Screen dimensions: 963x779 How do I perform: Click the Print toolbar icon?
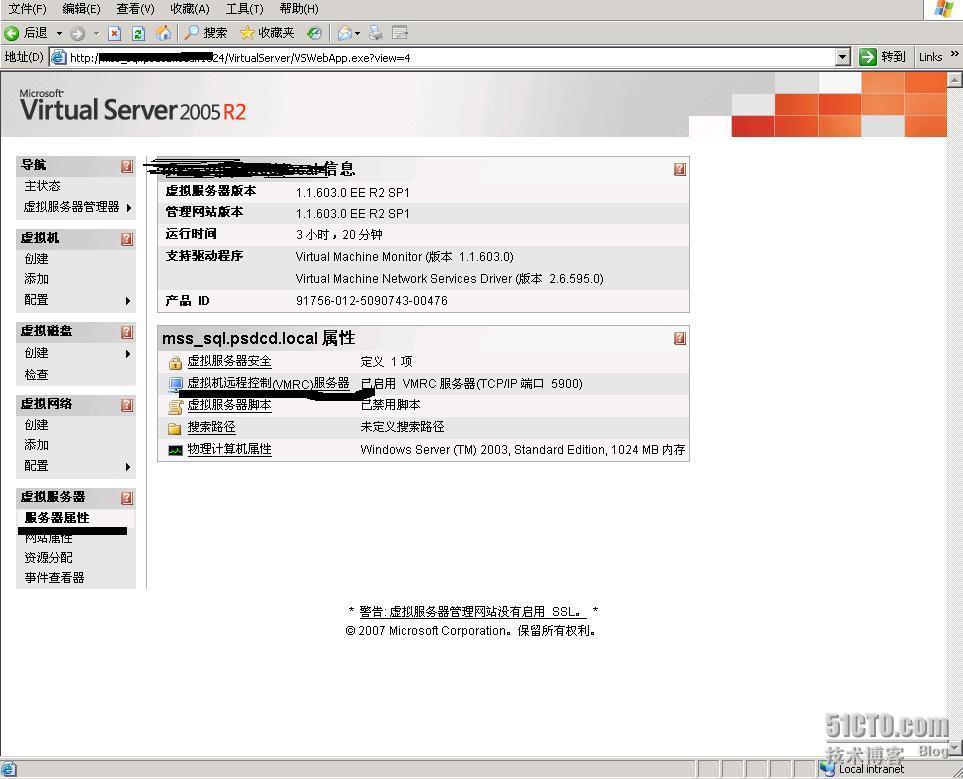point(375,33)
